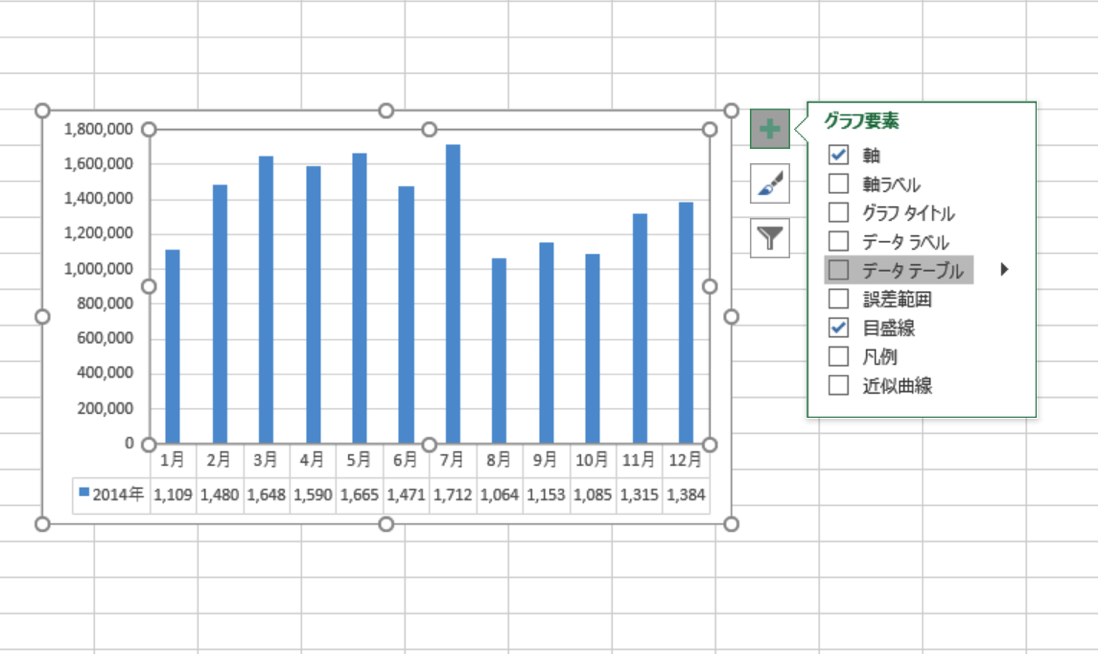Enable the 軸ラベル checkbox

pos(838,183)
